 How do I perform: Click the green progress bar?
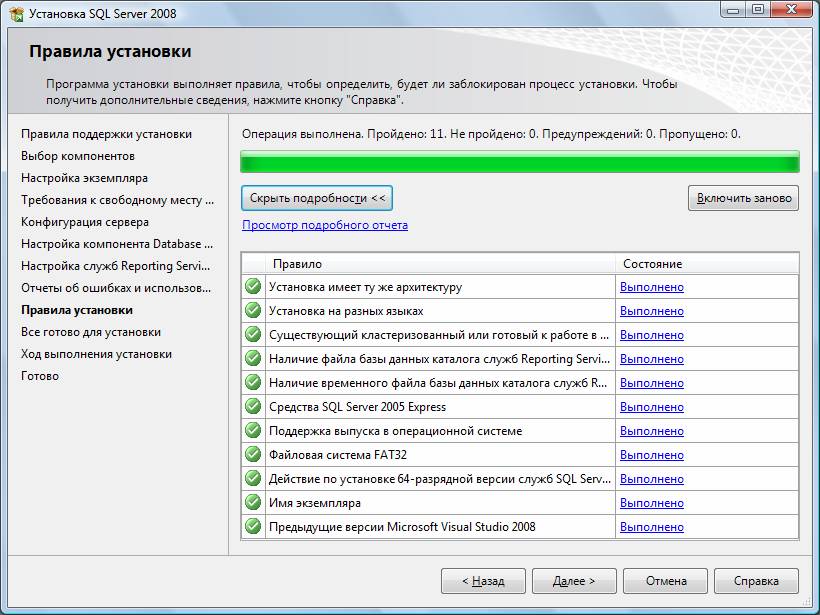click(520, 162)
